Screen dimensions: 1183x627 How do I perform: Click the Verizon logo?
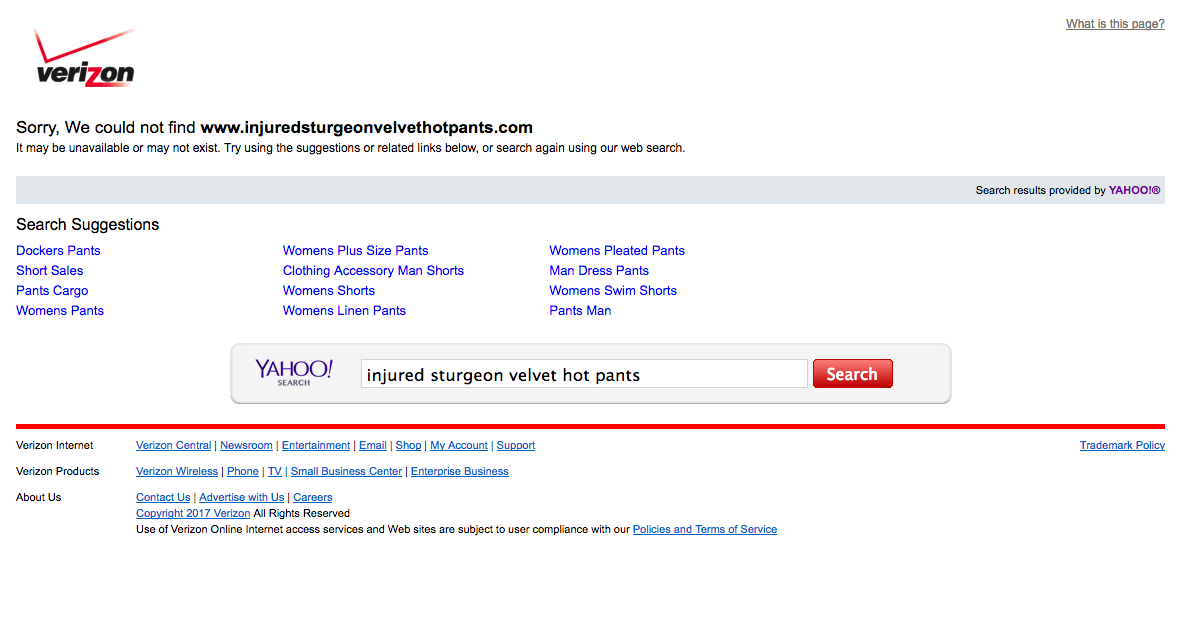tap(85, 58)
